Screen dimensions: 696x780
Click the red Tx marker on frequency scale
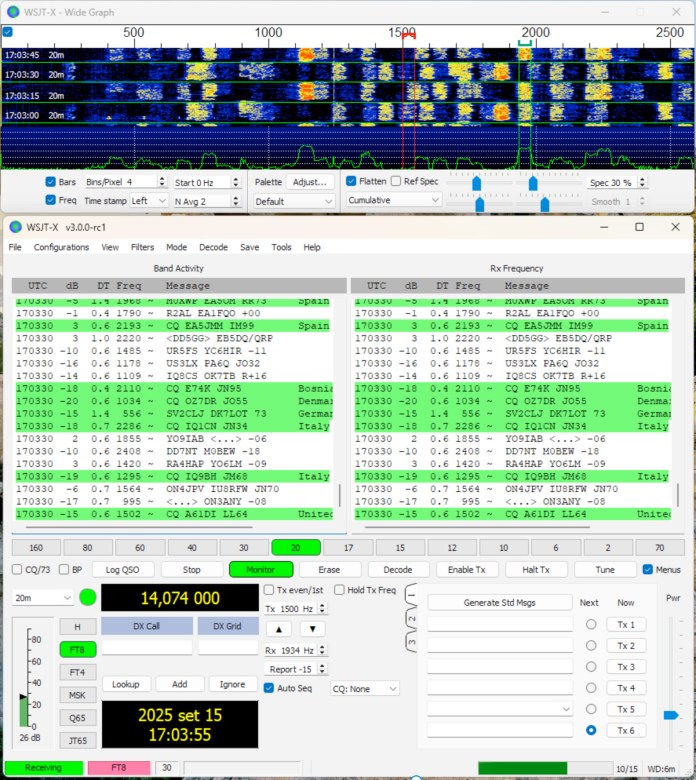408,35
